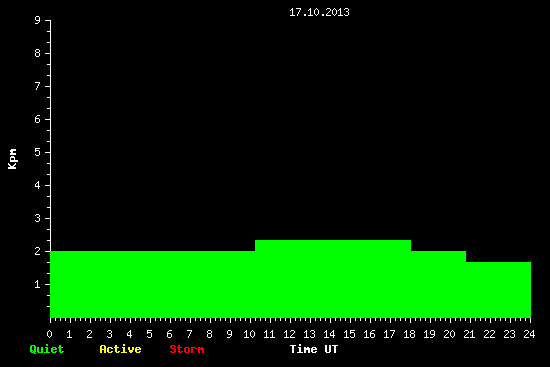
Task: Select the yellow Active legend label
Action: (x=120, y=349)
